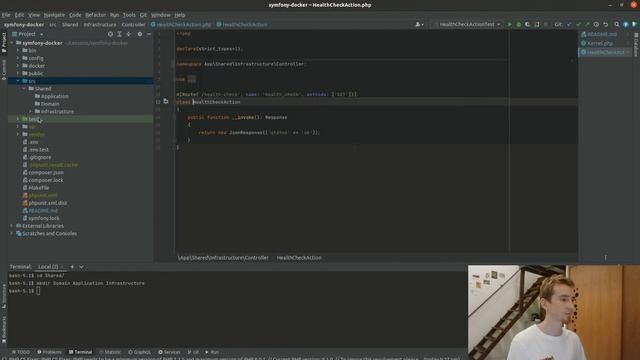The height and width of the screenshot is (360, 640).
Task: Open the Navigate menu
Action: coord(54,15)
